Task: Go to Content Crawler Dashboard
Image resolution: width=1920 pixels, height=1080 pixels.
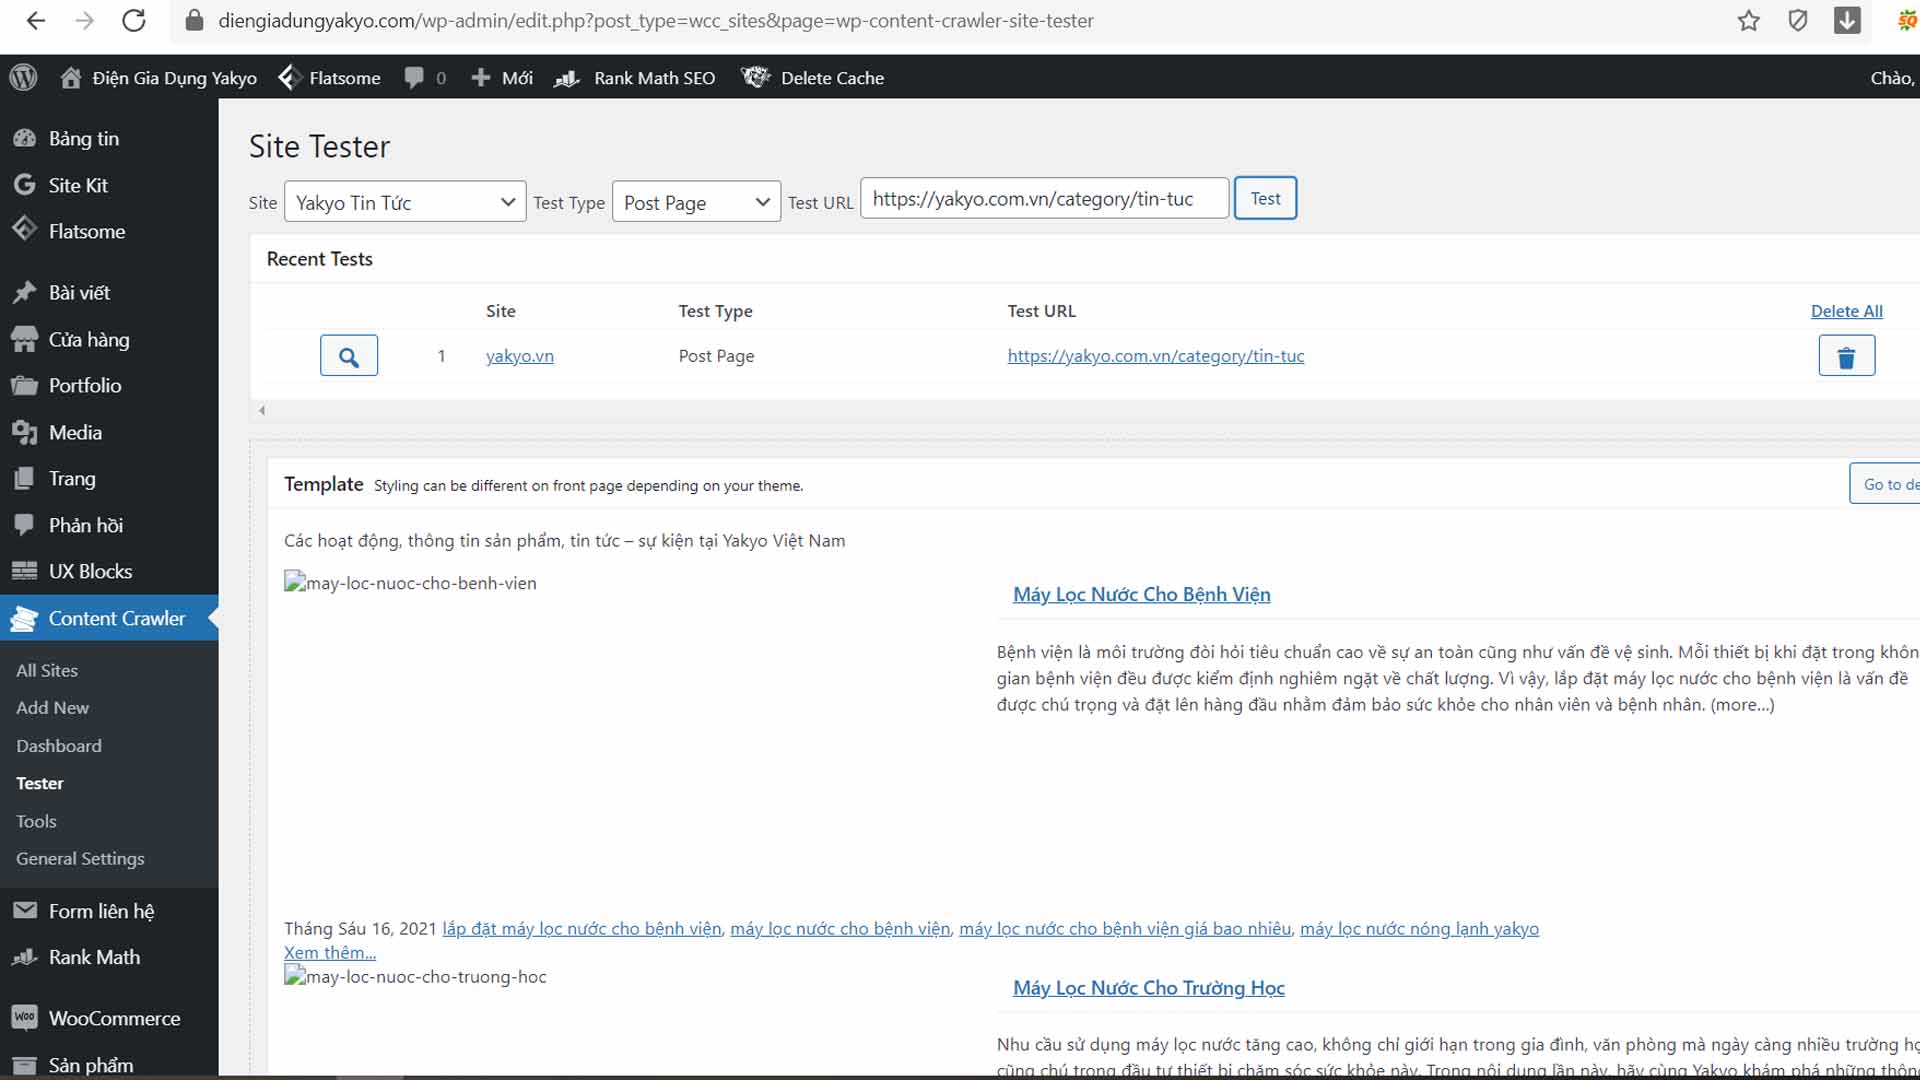Action: [59, 746]
